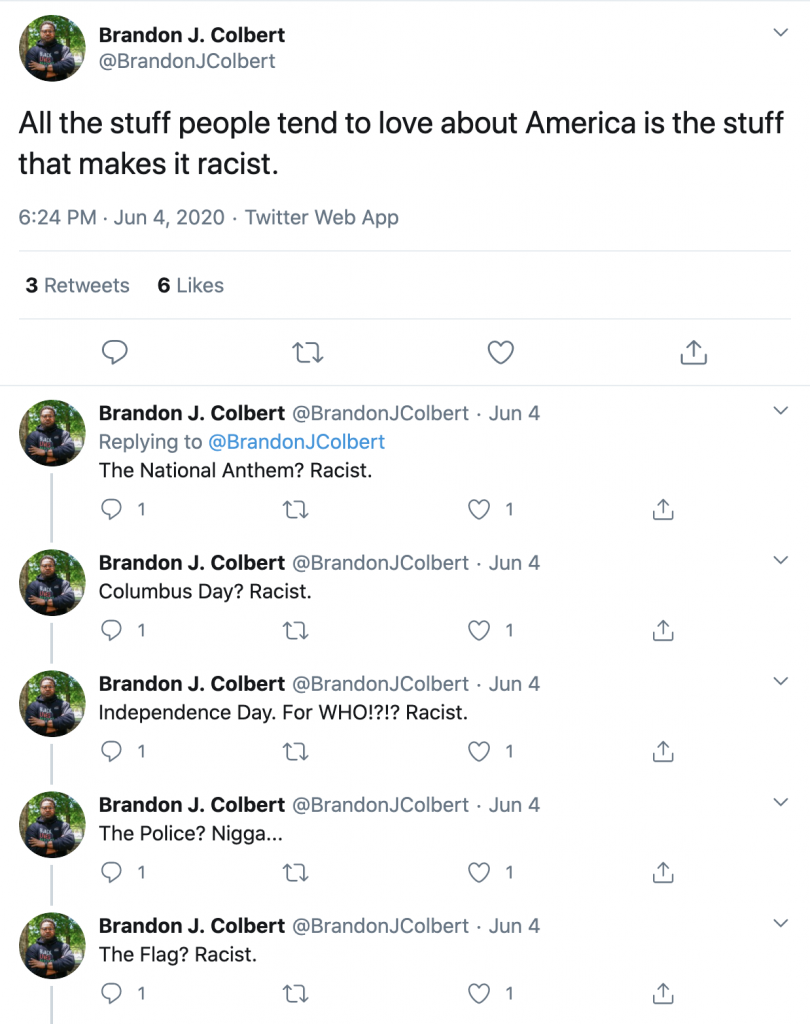Like the main tweet with heart icon
810x1024 pixels.
500,352
